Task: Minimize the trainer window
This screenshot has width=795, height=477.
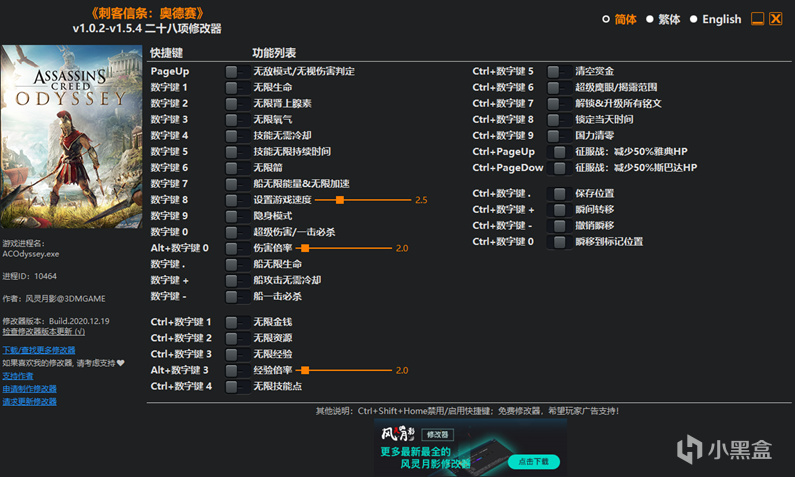Action: [x=757, y=19]
